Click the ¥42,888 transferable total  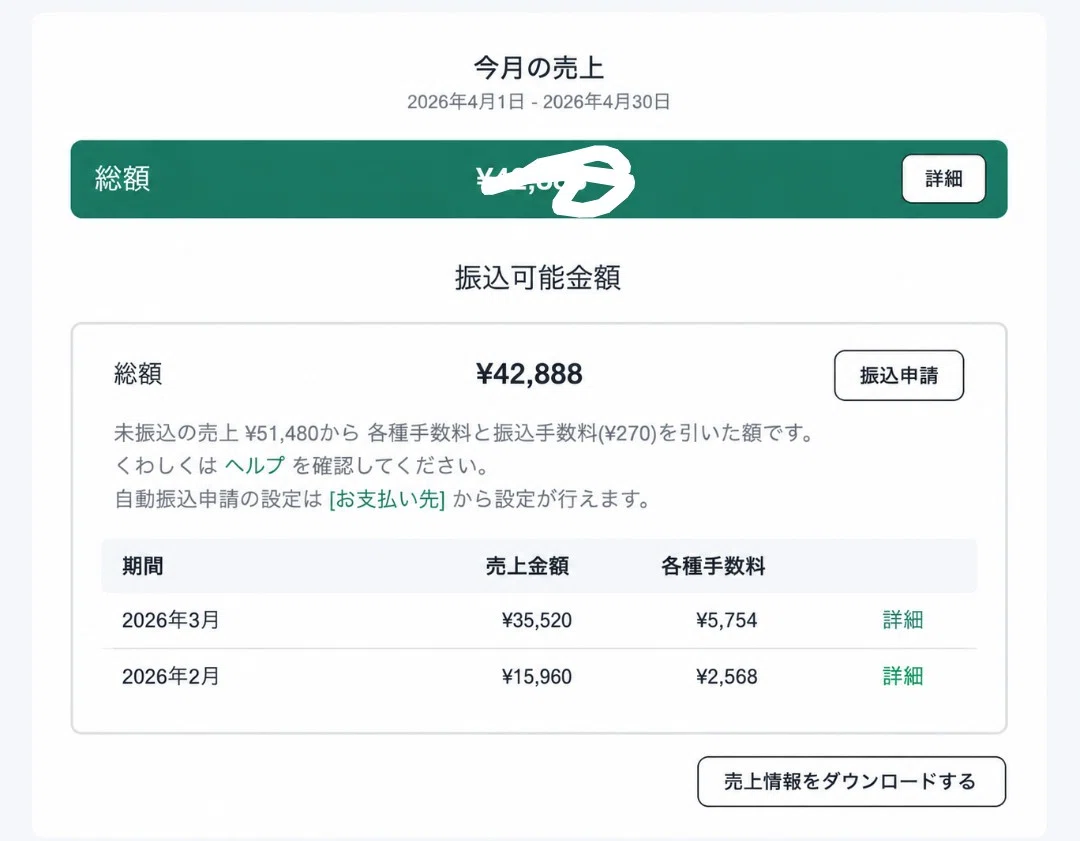tap(529, 374)
